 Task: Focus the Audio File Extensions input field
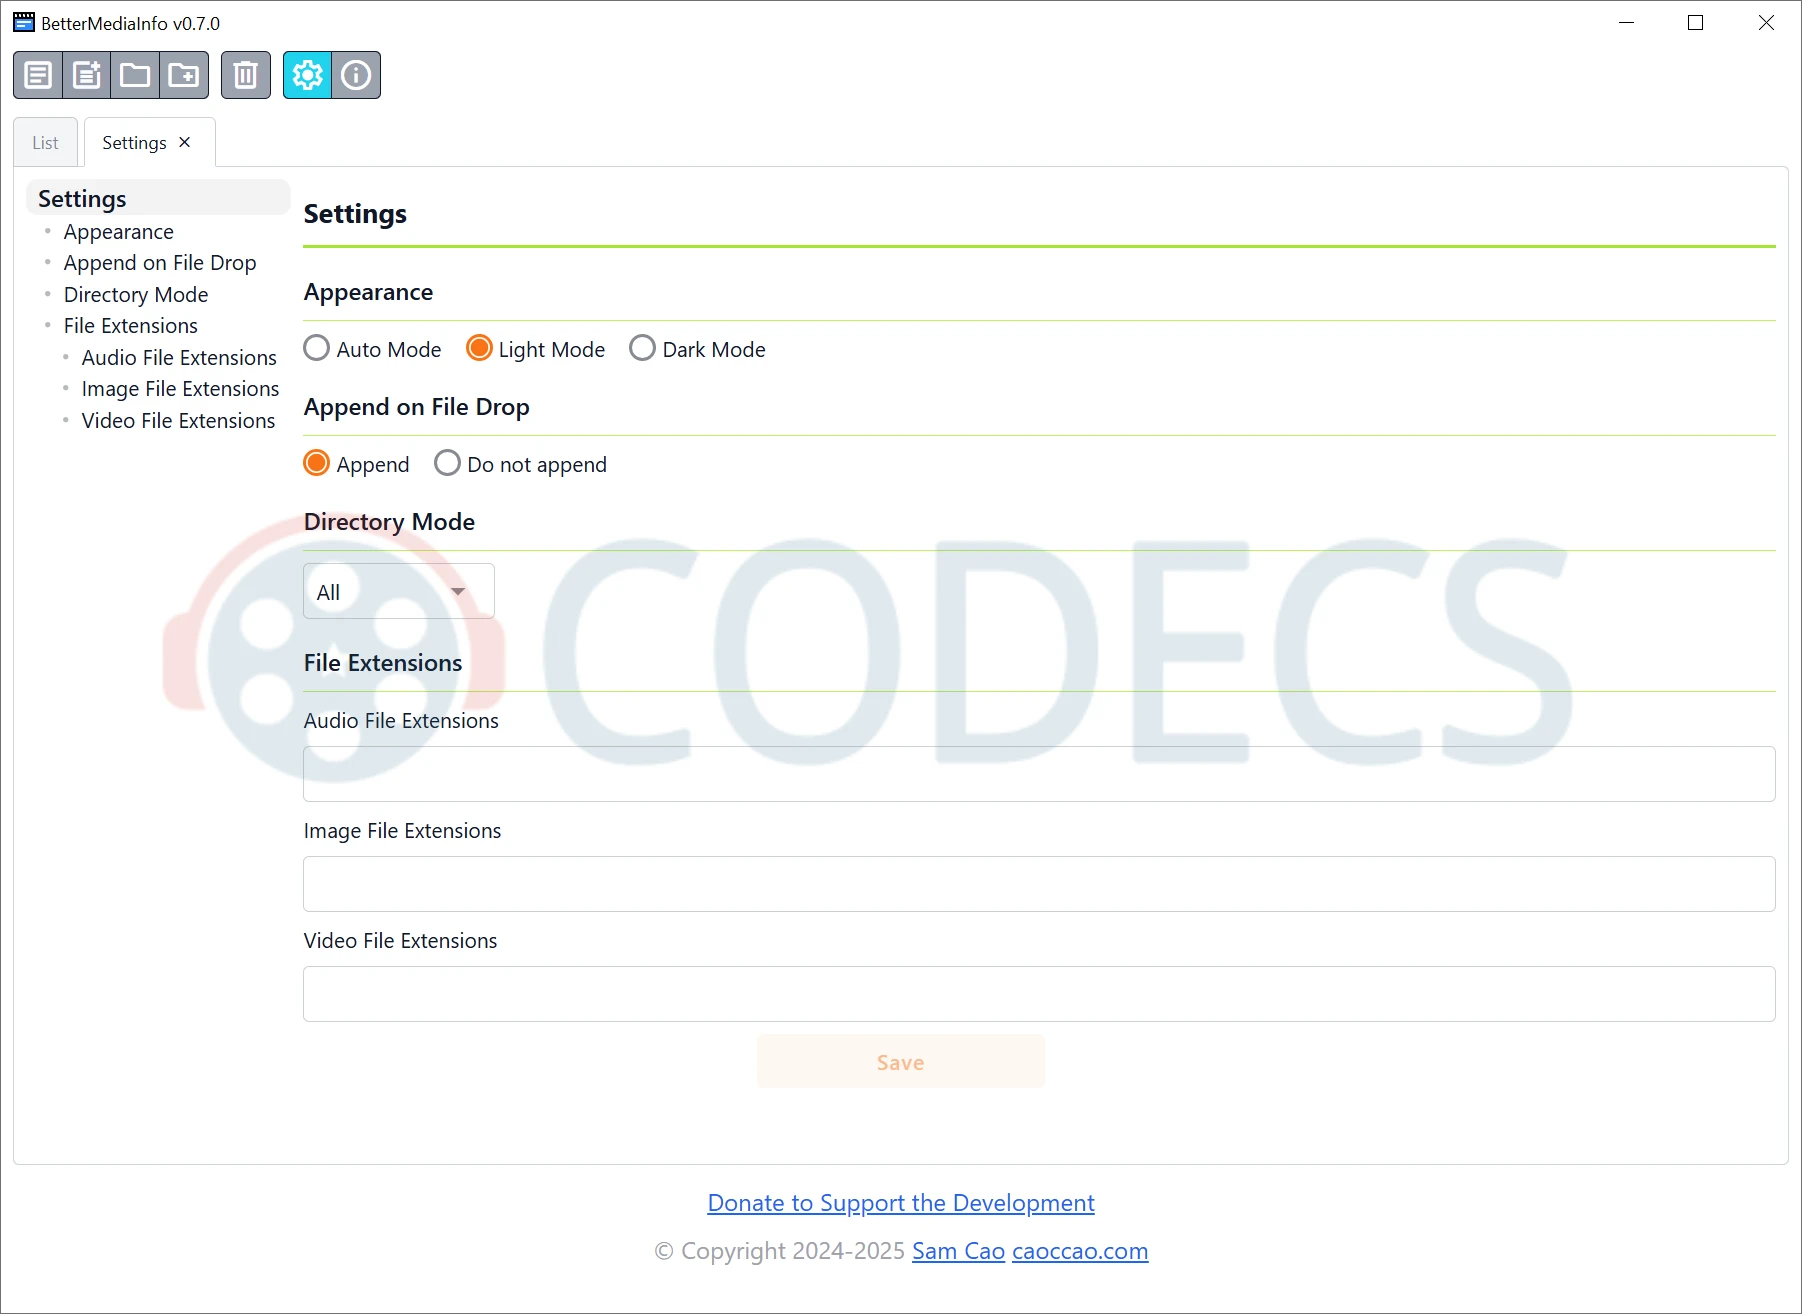pyautogui.click(x=1038, y=774)
